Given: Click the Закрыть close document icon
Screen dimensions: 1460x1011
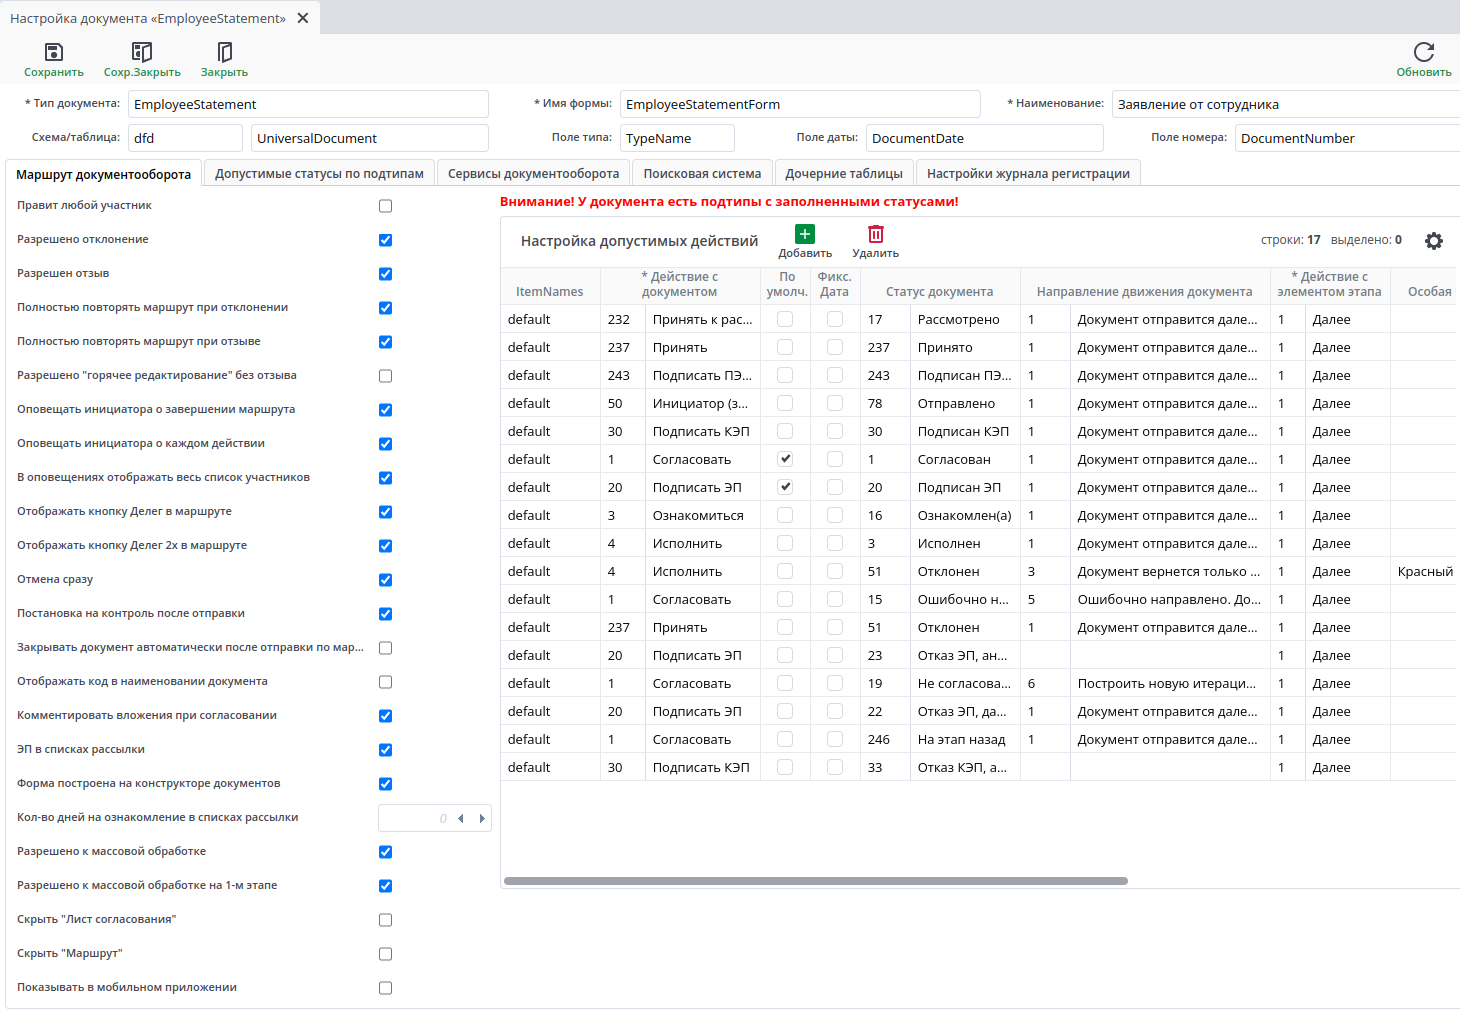Looking at the screenshot, I should 224,52.
